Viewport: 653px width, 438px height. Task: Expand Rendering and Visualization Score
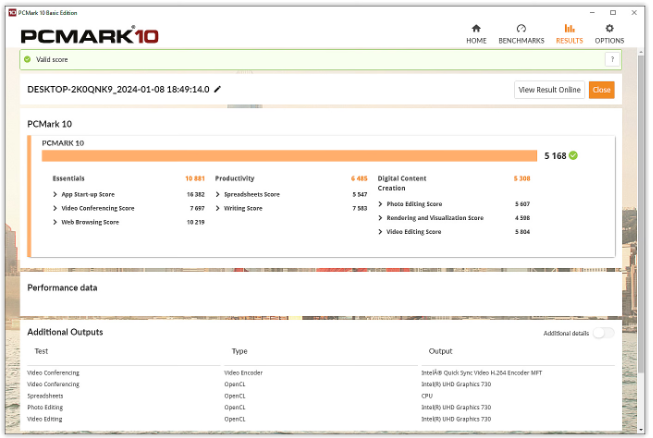380,217
